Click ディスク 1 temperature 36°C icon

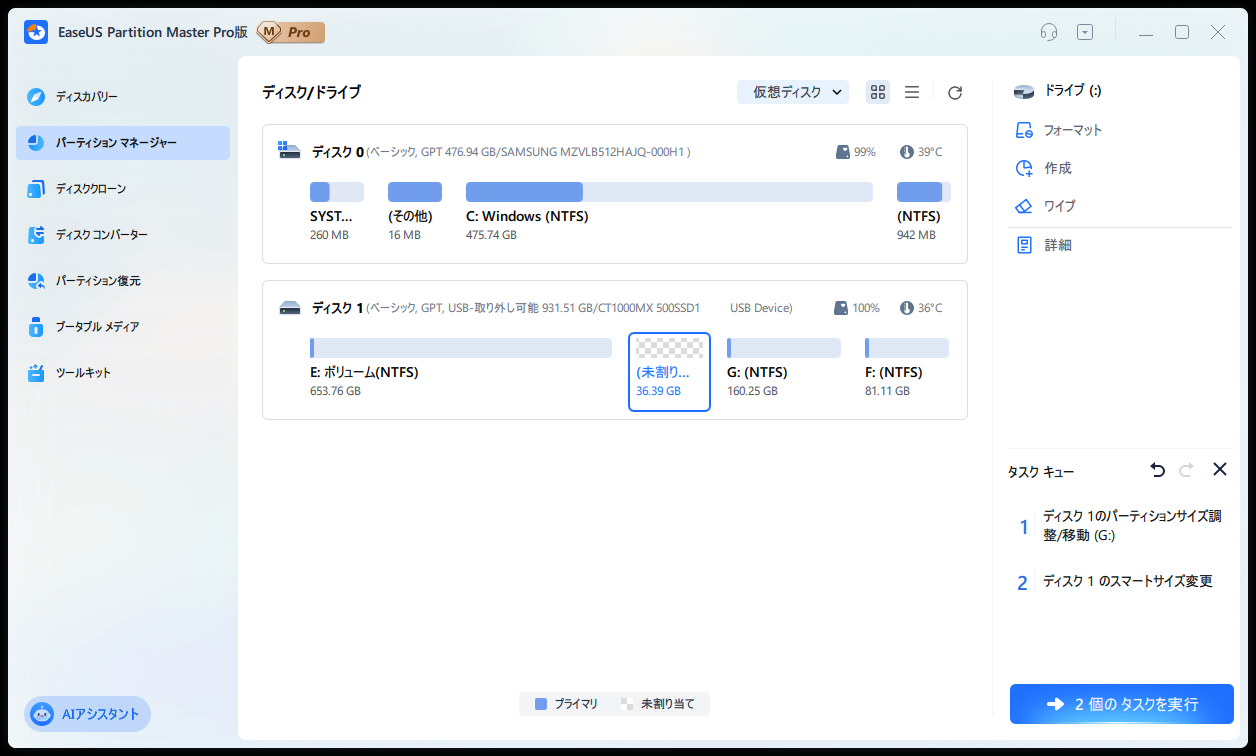[x=906, y=308]
